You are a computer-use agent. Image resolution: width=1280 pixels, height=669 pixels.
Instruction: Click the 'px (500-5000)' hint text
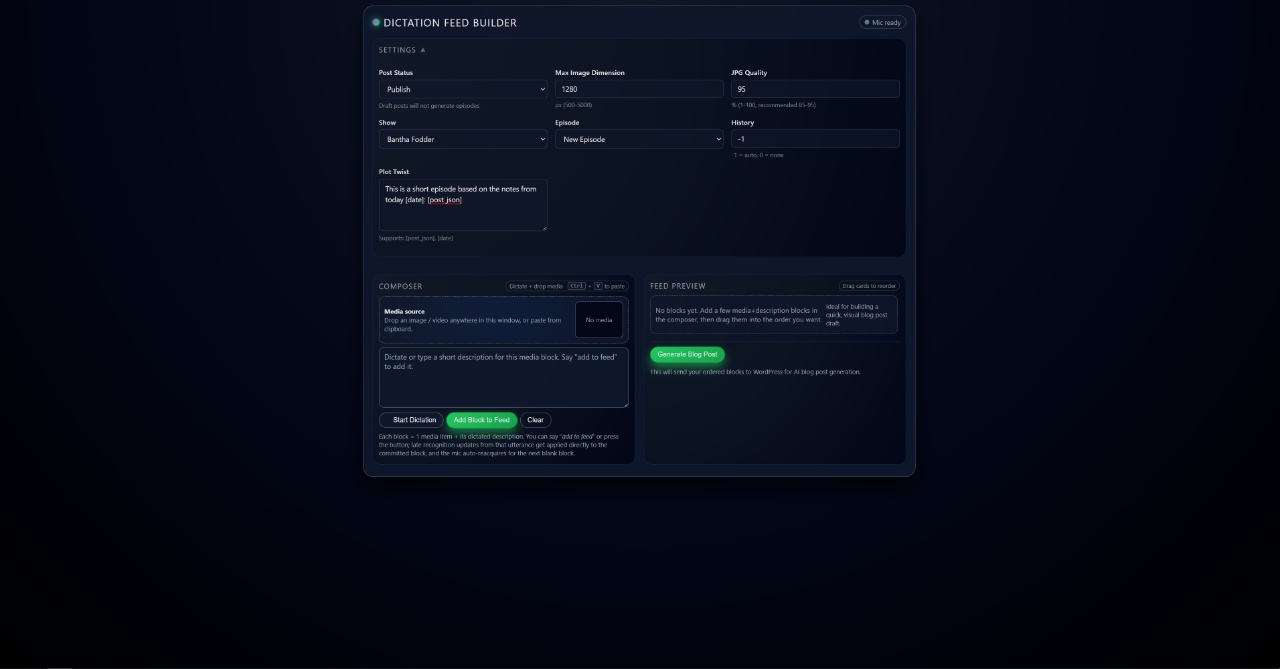[574, 105]
